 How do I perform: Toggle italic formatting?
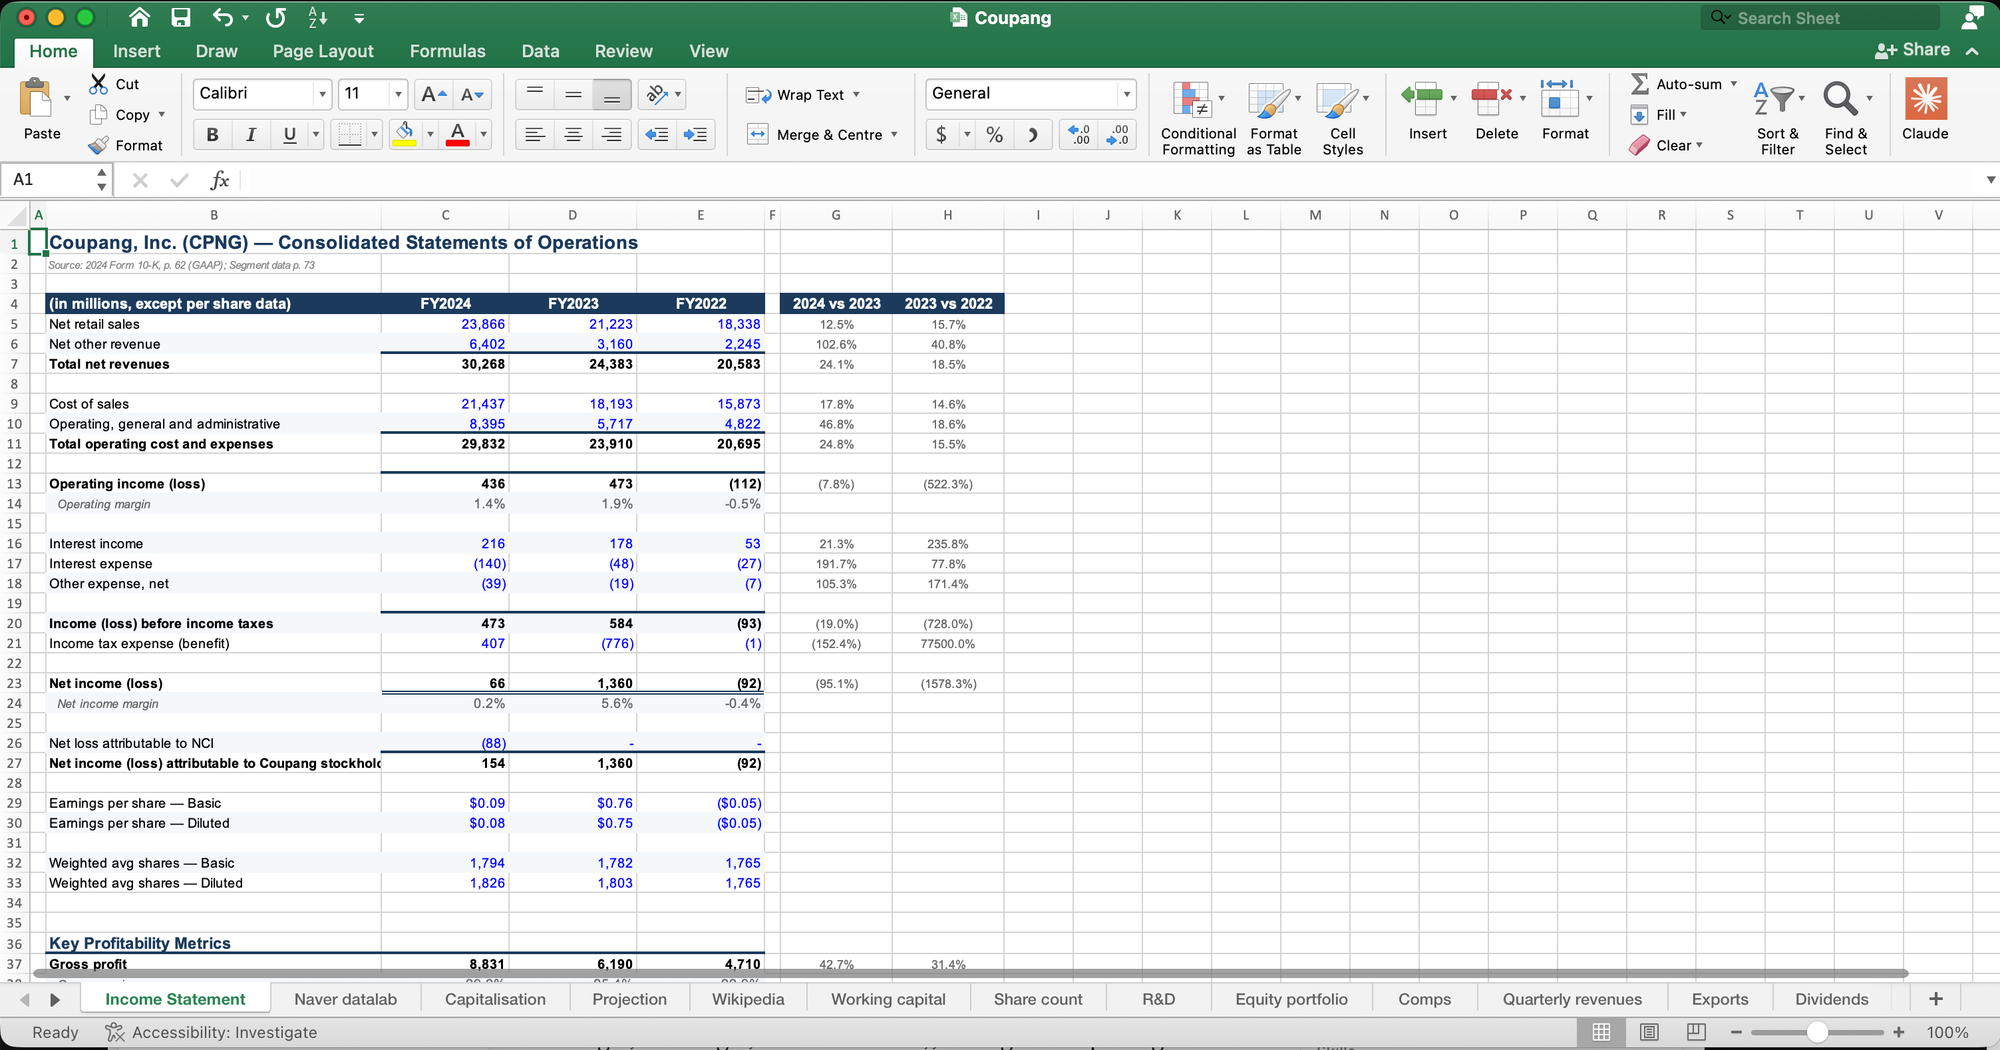pyautogui.click(x=251, y=135)
